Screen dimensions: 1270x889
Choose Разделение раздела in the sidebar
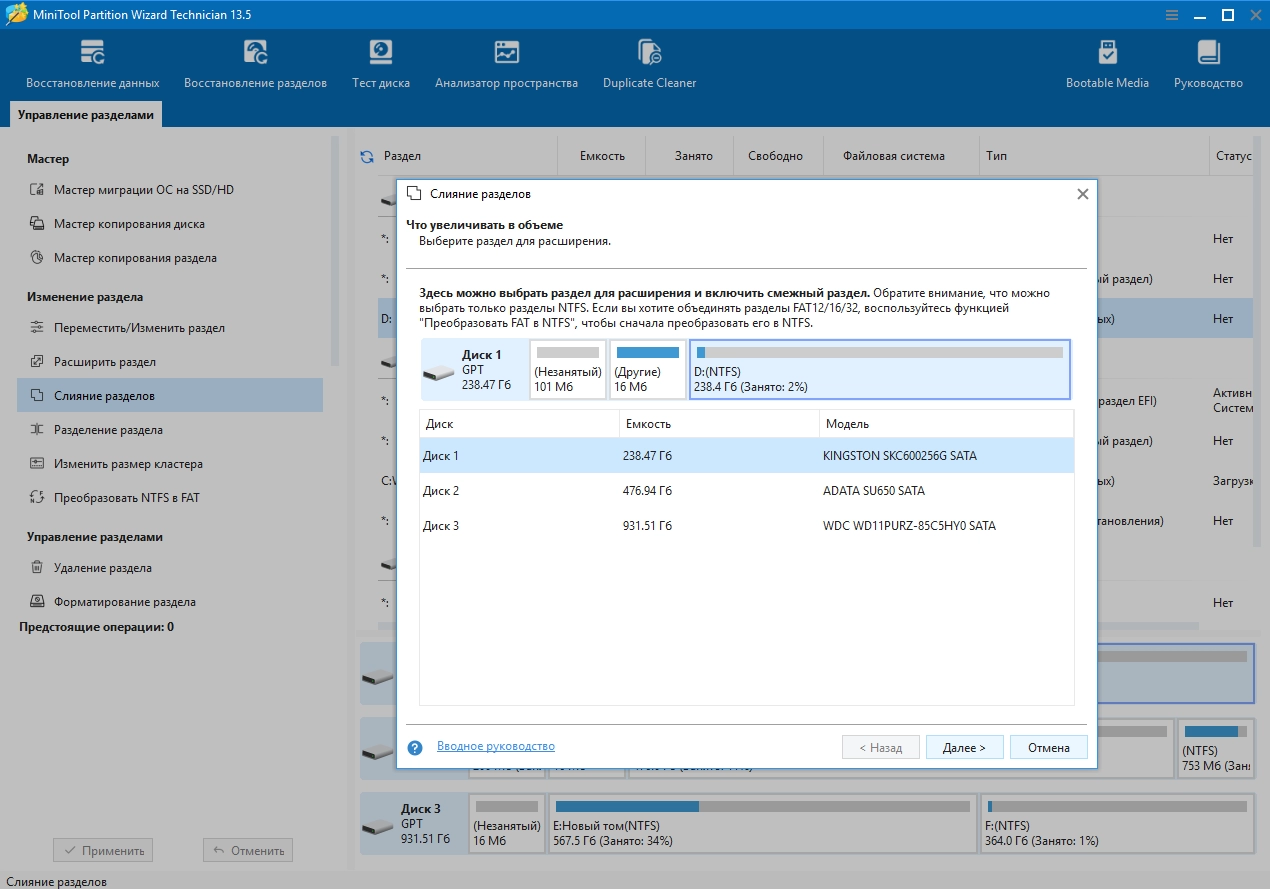[x=108, y=430]
